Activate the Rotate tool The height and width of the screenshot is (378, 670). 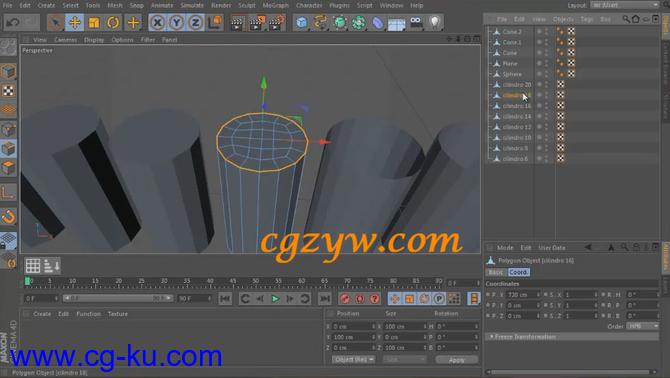(x=113, y=22)
